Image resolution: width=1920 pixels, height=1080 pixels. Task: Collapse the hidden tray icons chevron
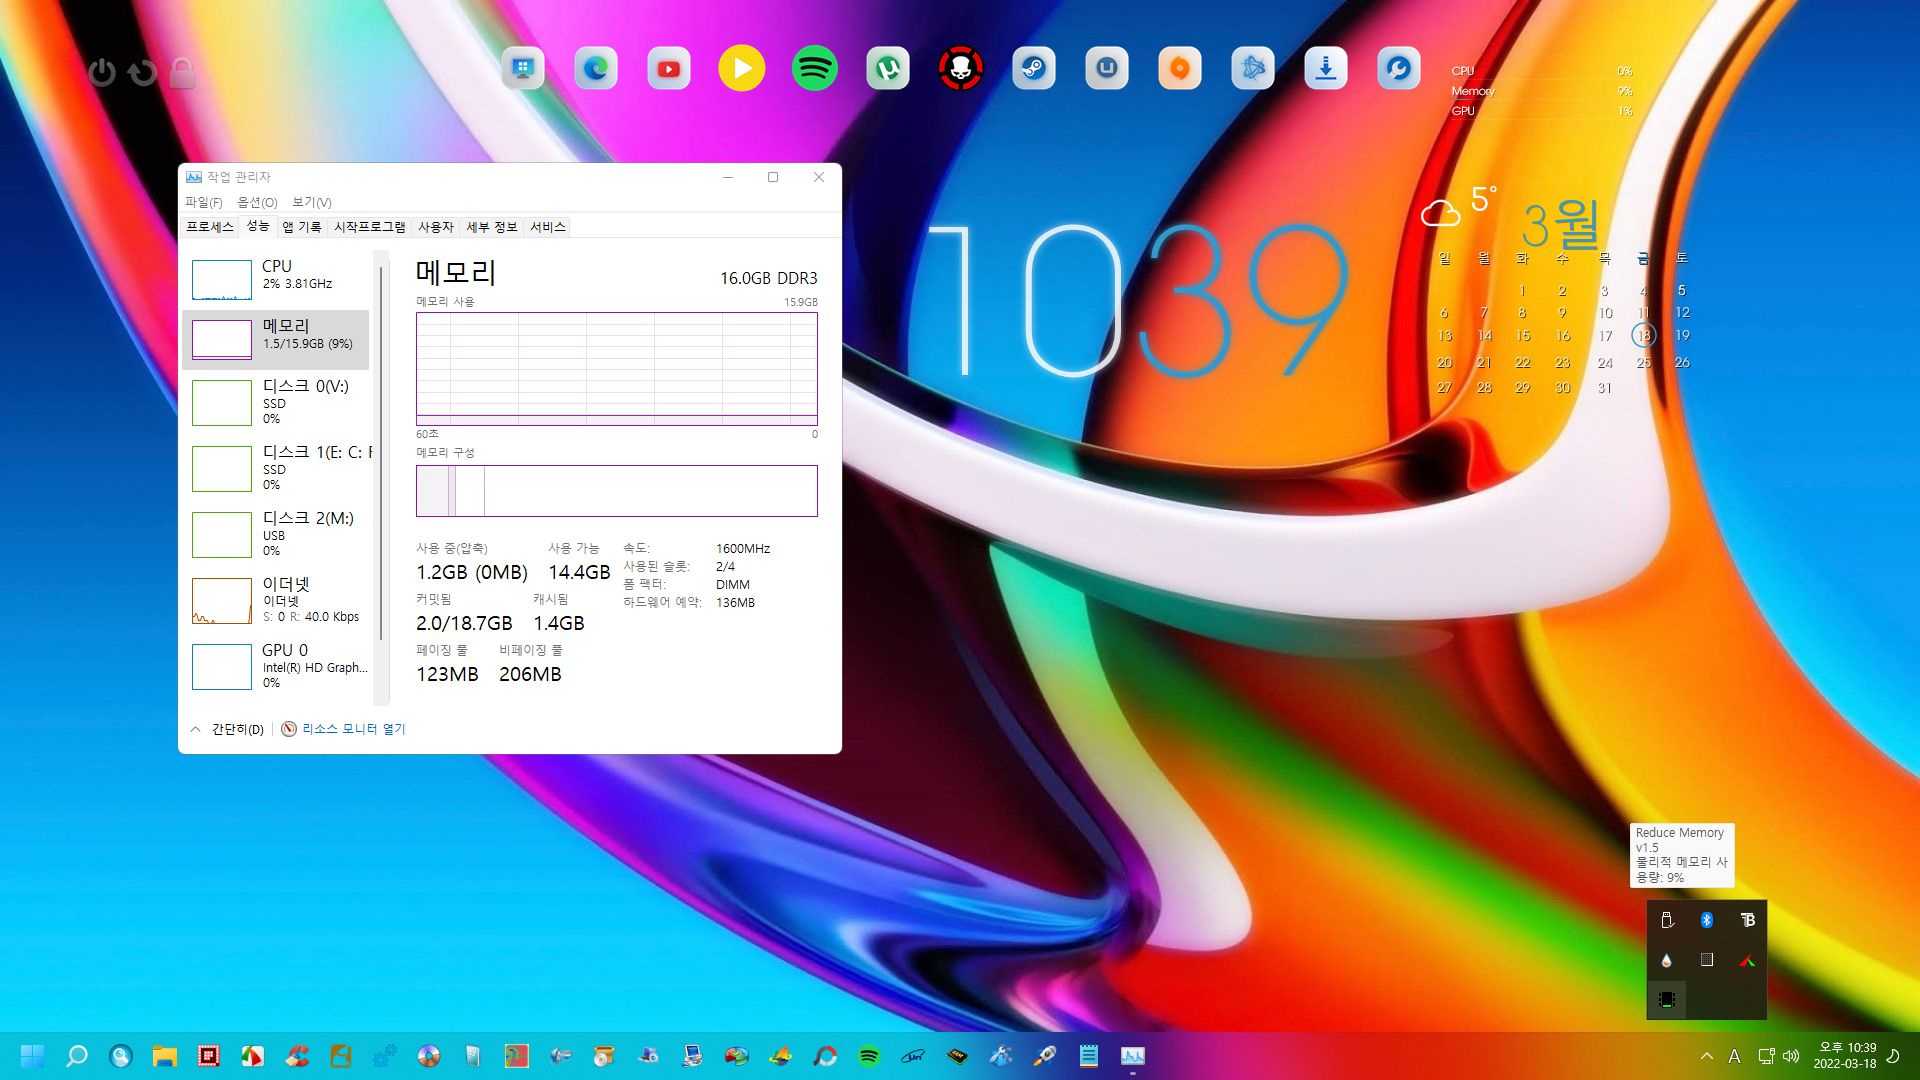tap(1707, 1056)
